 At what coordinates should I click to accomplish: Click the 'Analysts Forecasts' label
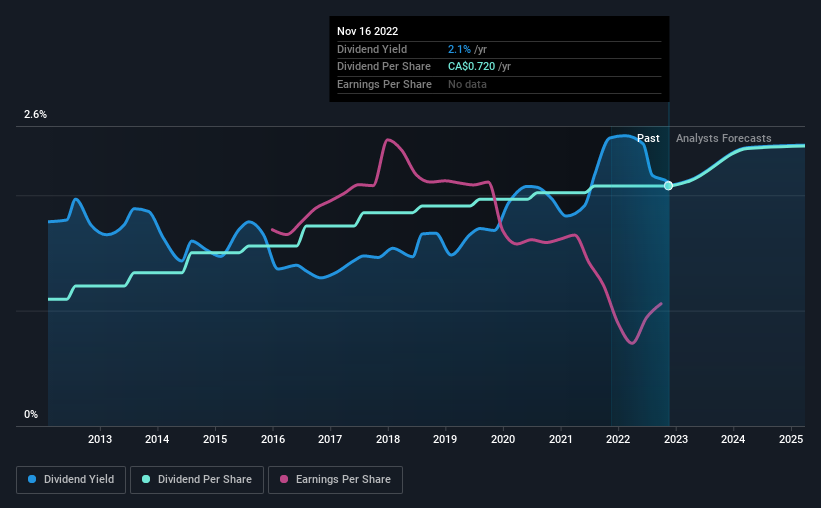724,138
